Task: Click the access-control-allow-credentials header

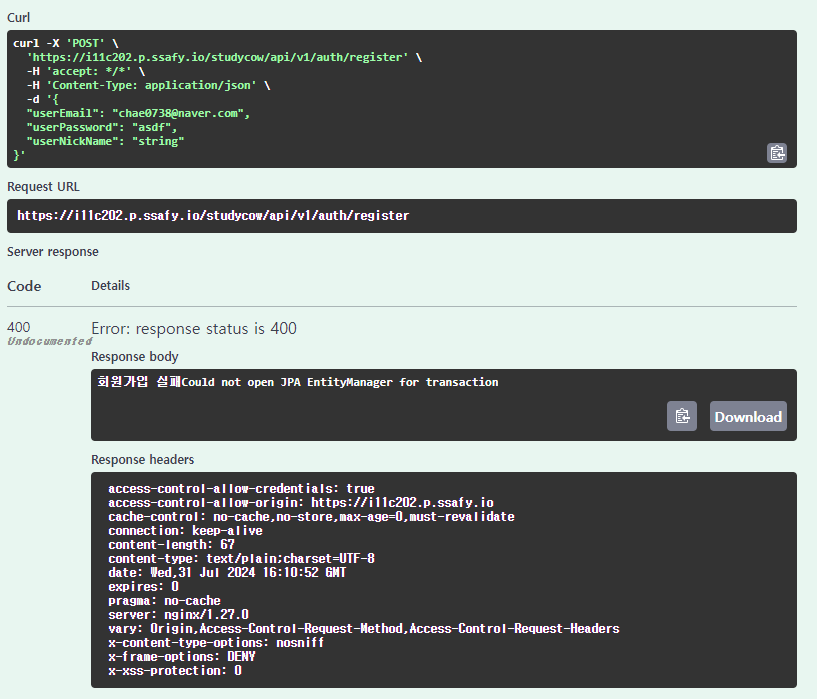Action: coord(241,489)
